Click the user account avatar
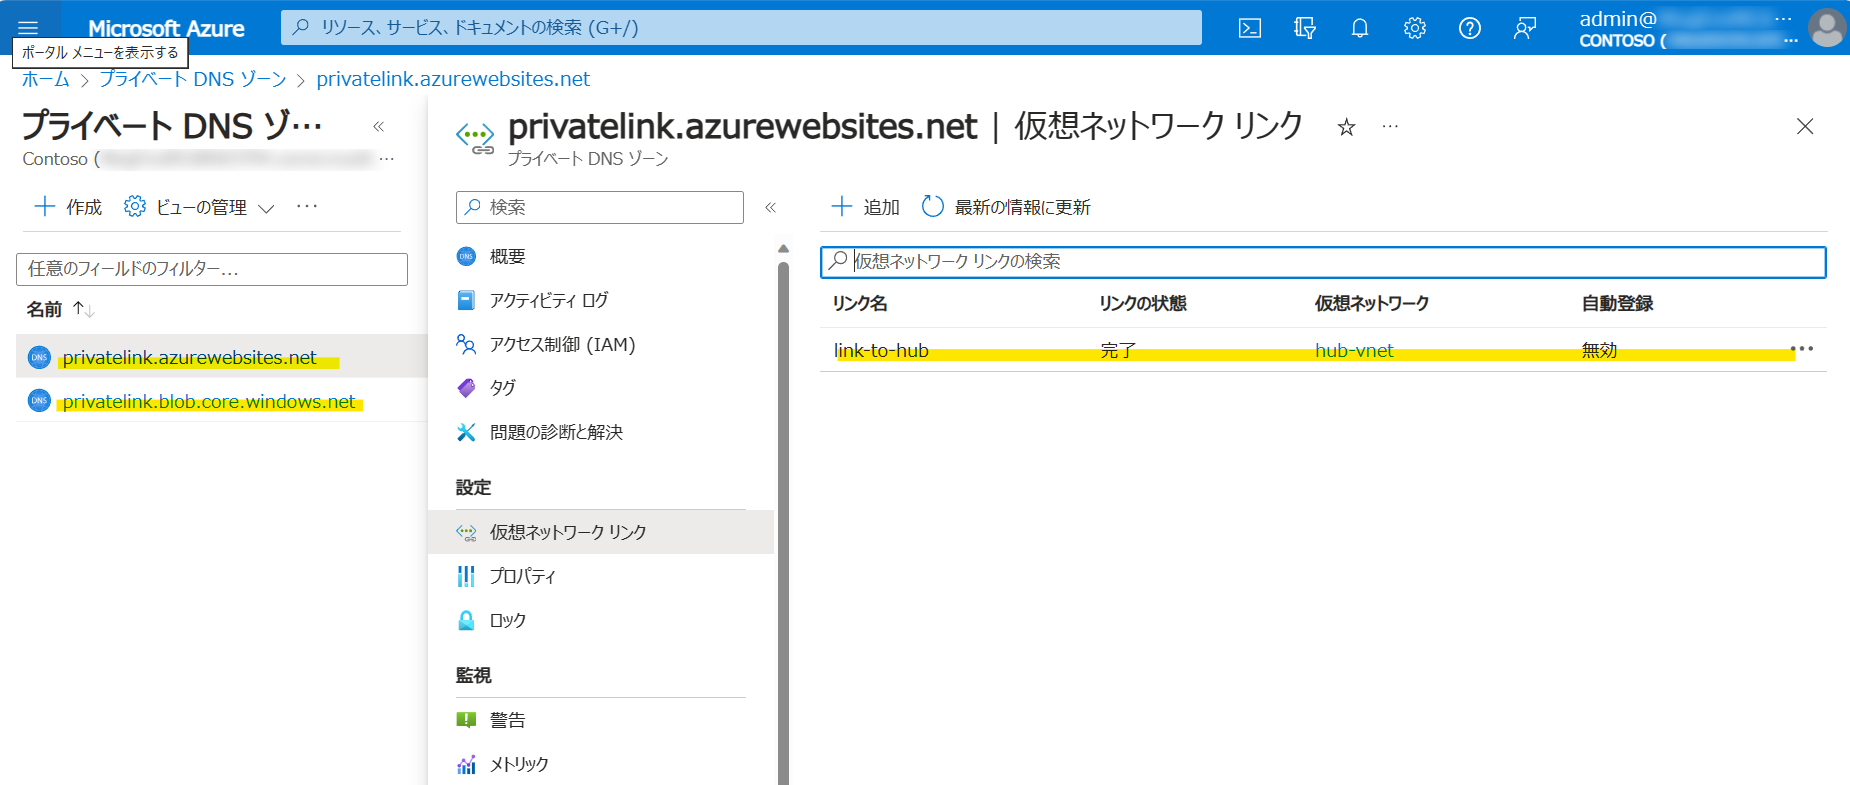The image size is (1850, 785). pyautogui.click(x=1827, y=28)
